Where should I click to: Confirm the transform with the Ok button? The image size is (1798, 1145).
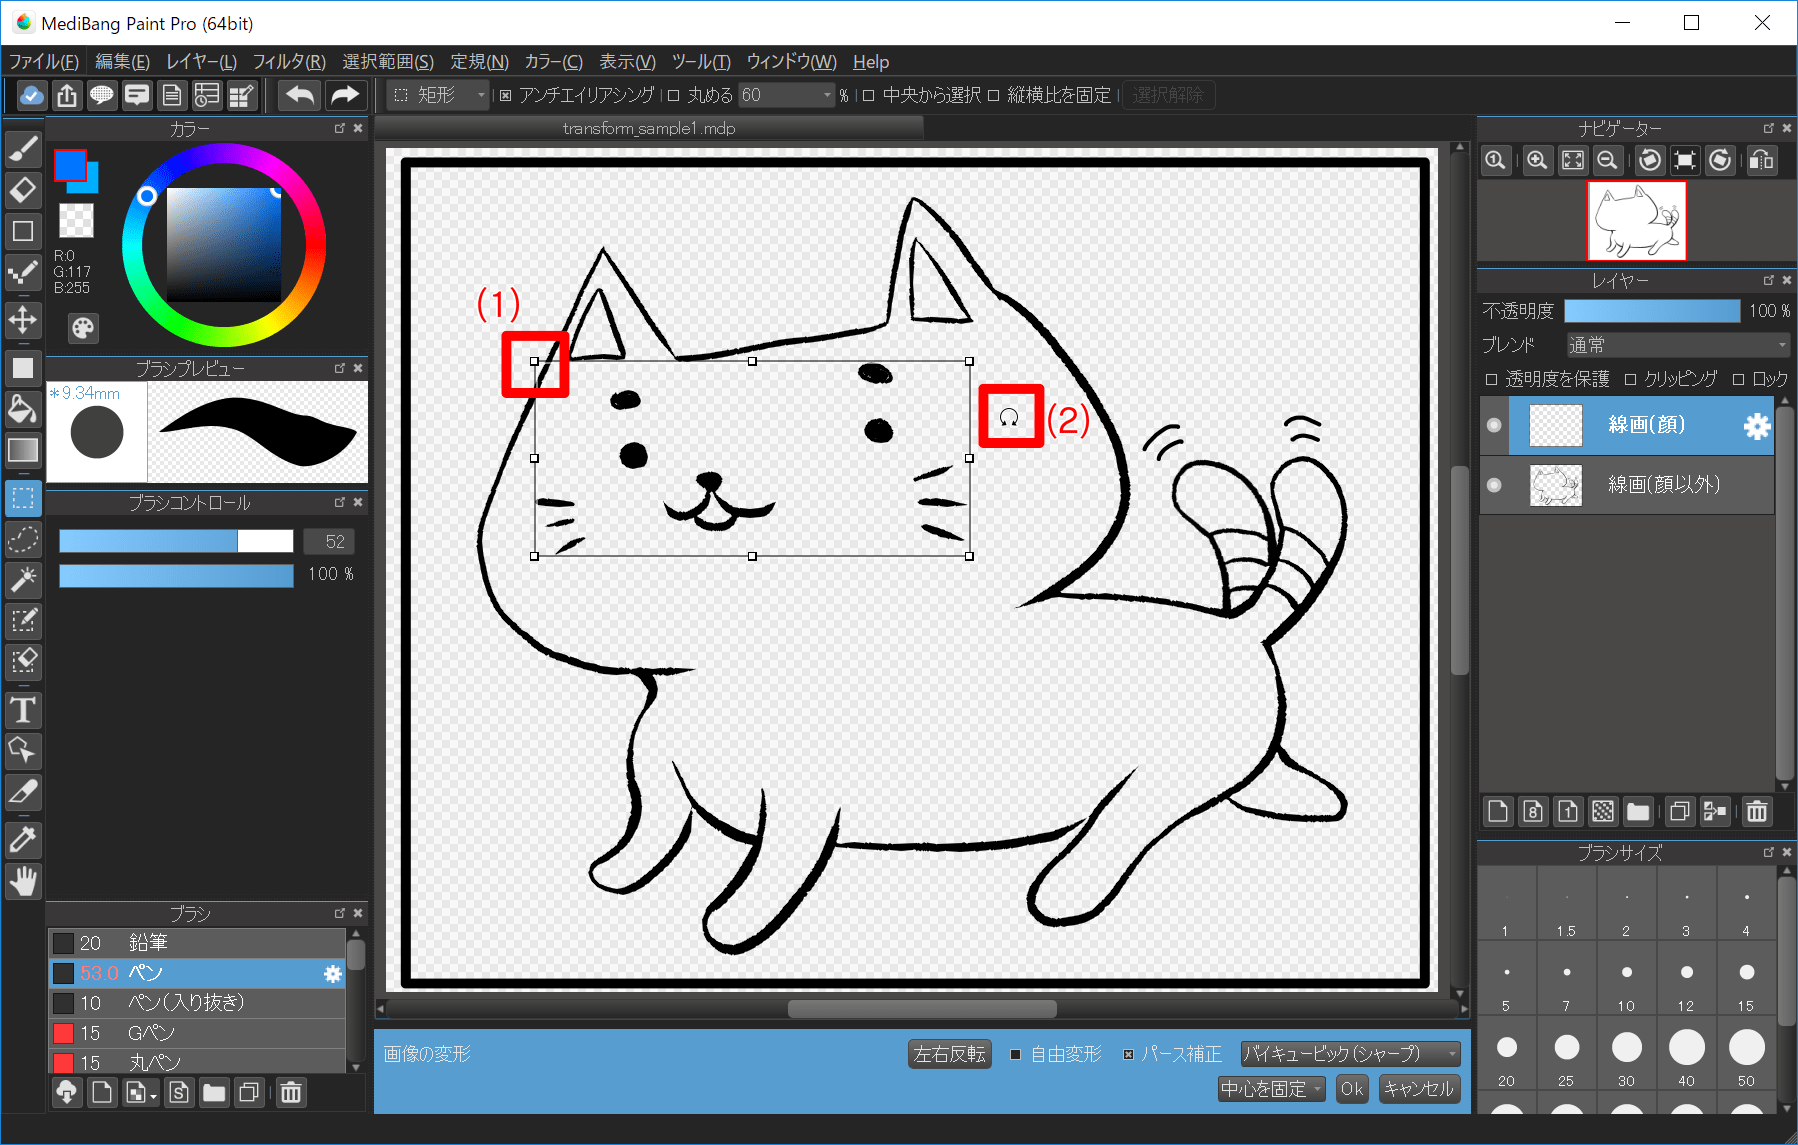1352,1089
